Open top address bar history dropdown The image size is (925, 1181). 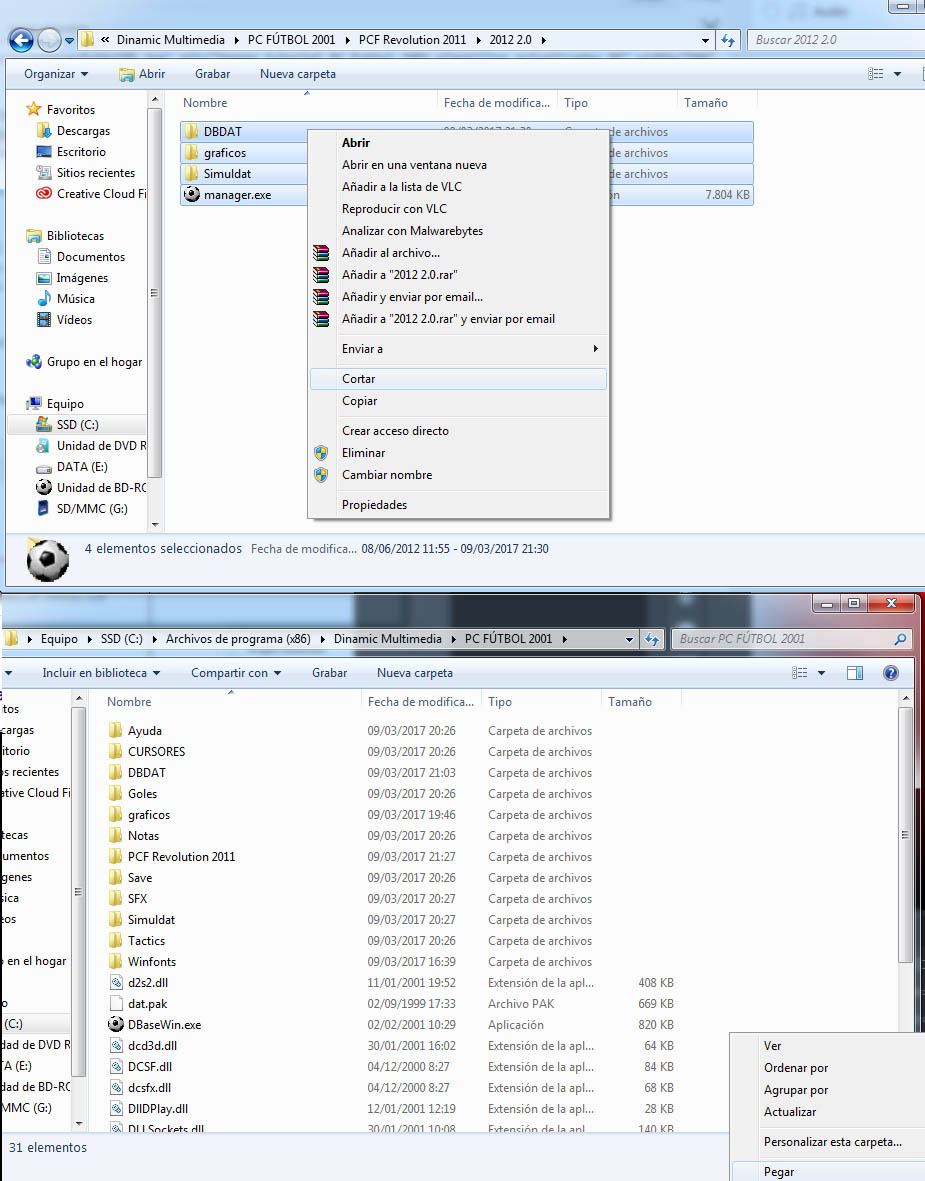(705, 40)
